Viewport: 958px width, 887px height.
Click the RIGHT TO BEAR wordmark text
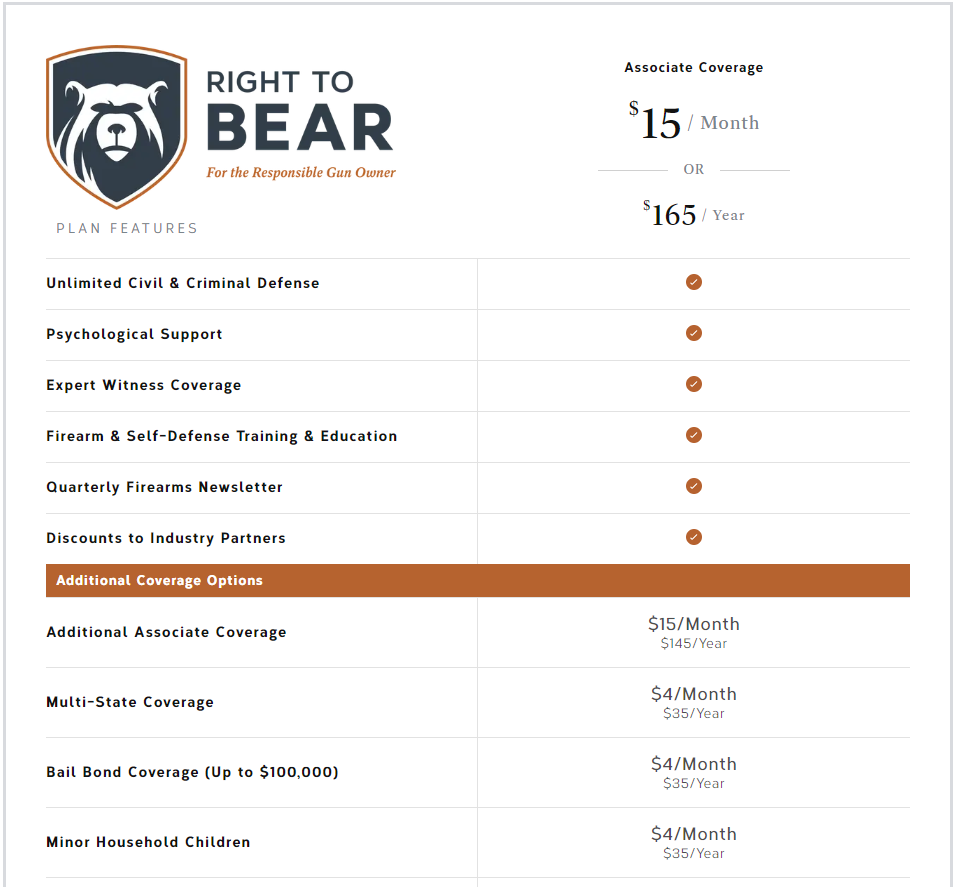299,110
